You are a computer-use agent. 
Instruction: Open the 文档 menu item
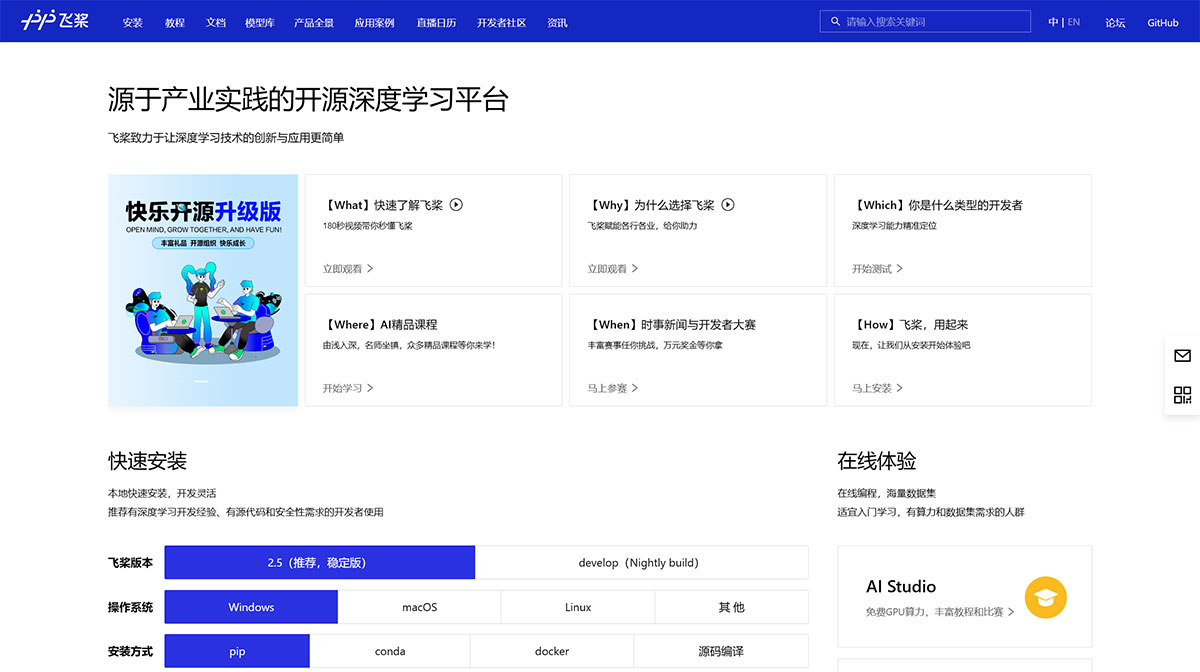[216, 22]
